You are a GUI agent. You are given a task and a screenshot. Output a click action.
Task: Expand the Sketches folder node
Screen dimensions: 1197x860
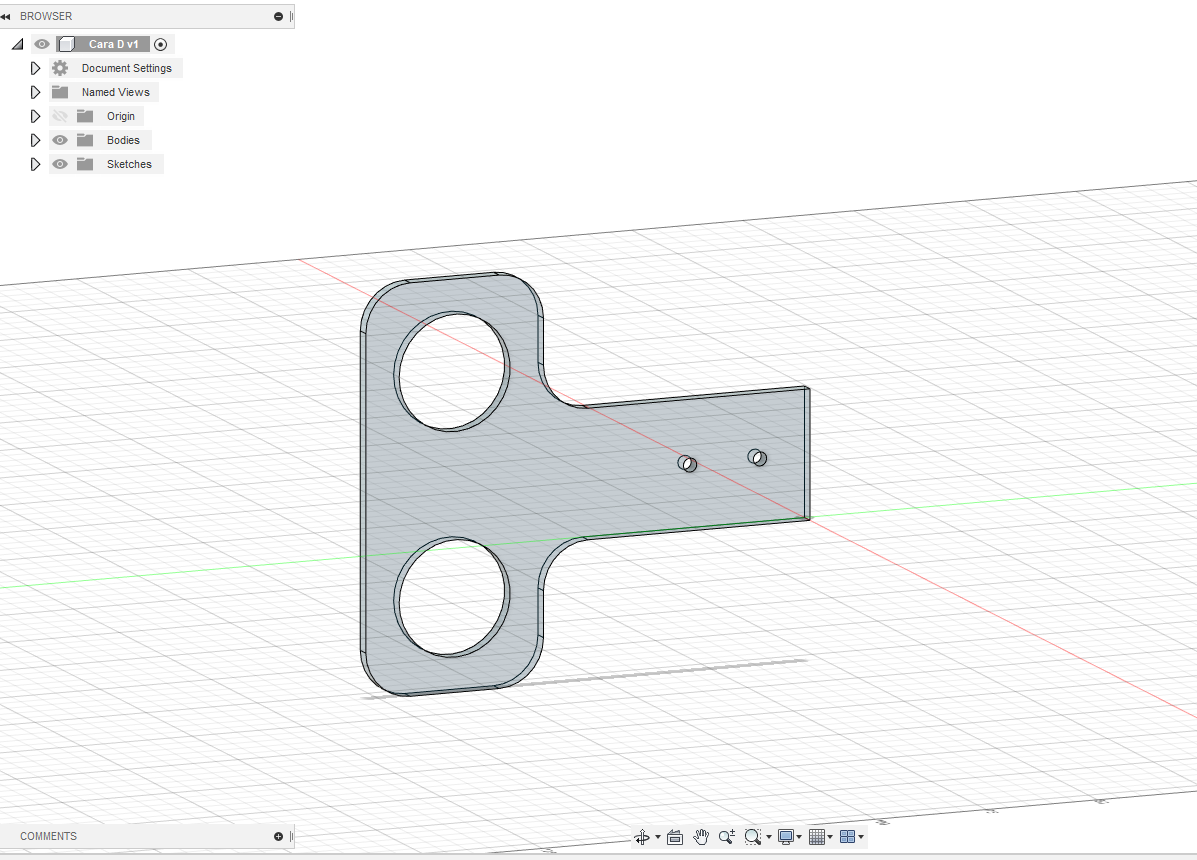(35, 164)
